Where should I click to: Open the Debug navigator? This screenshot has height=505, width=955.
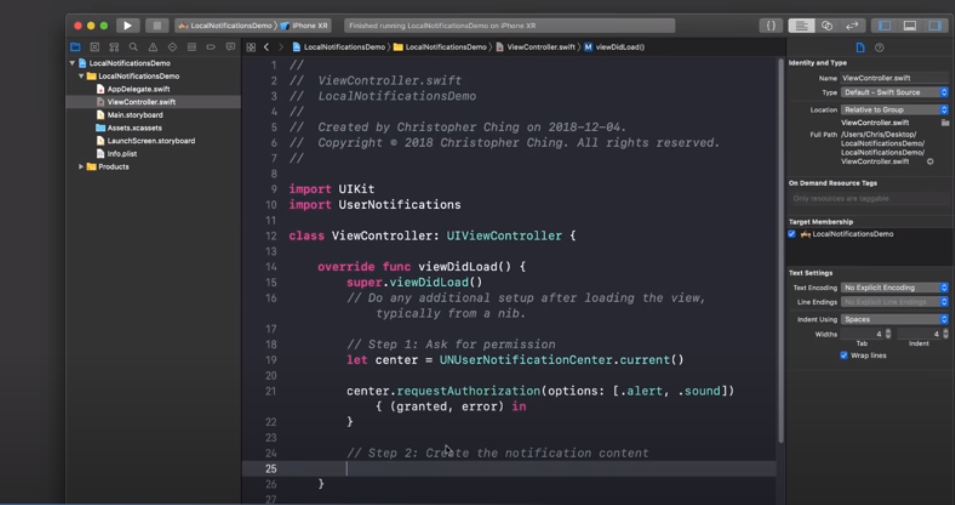pyautogui.click(x=192, y=47)
